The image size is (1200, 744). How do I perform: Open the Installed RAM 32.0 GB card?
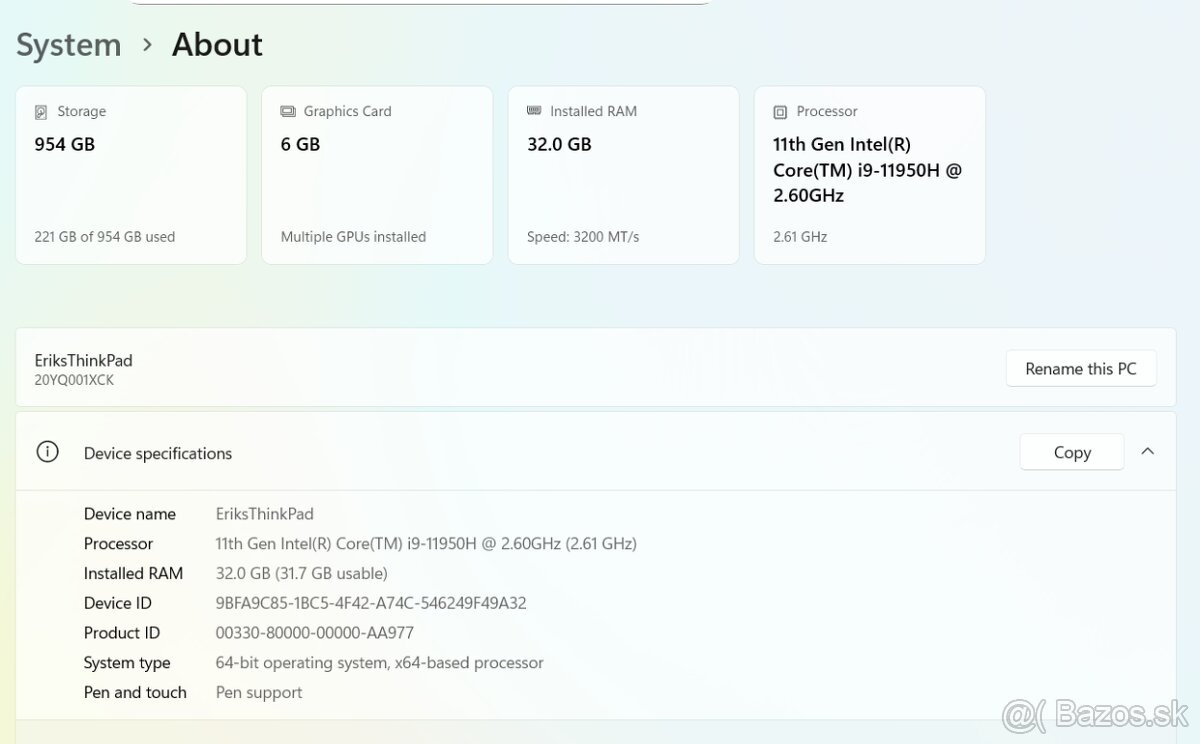623,175
